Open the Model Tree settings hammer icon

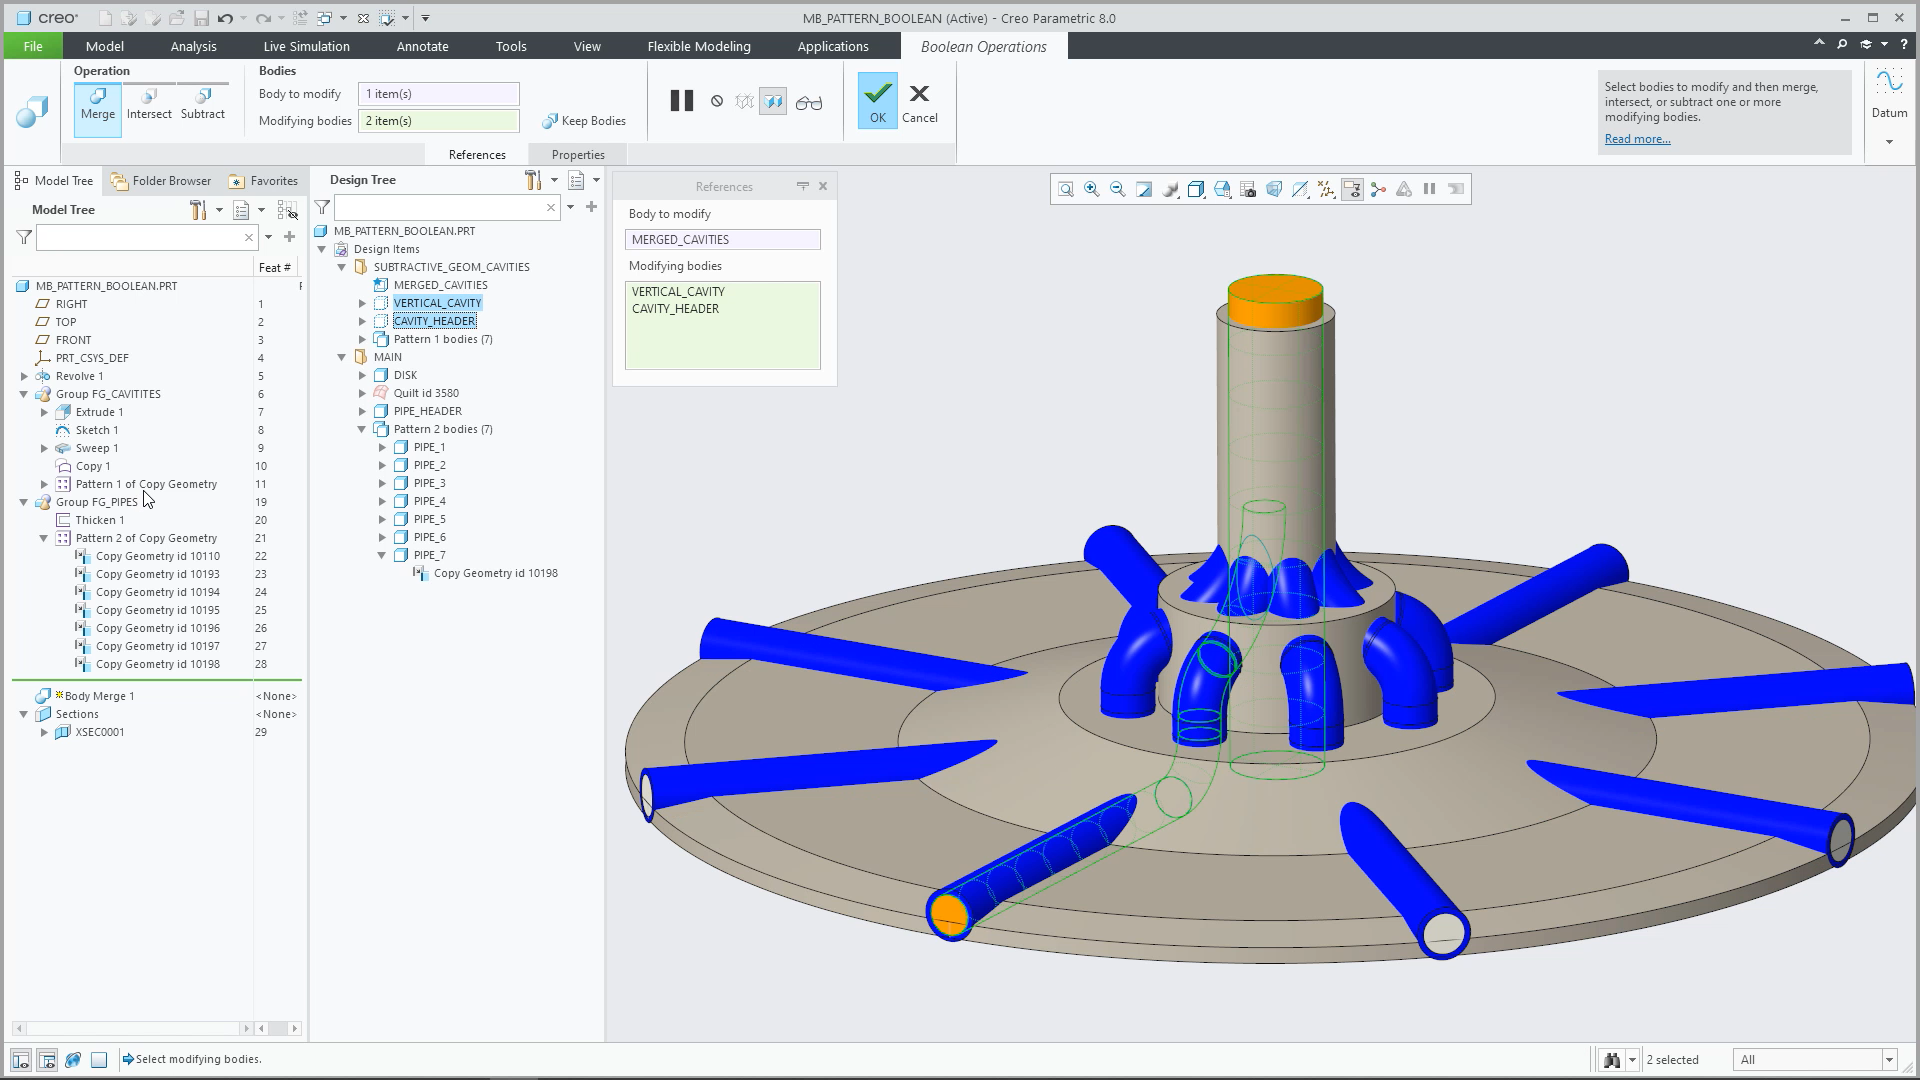(x=198, y=210)
